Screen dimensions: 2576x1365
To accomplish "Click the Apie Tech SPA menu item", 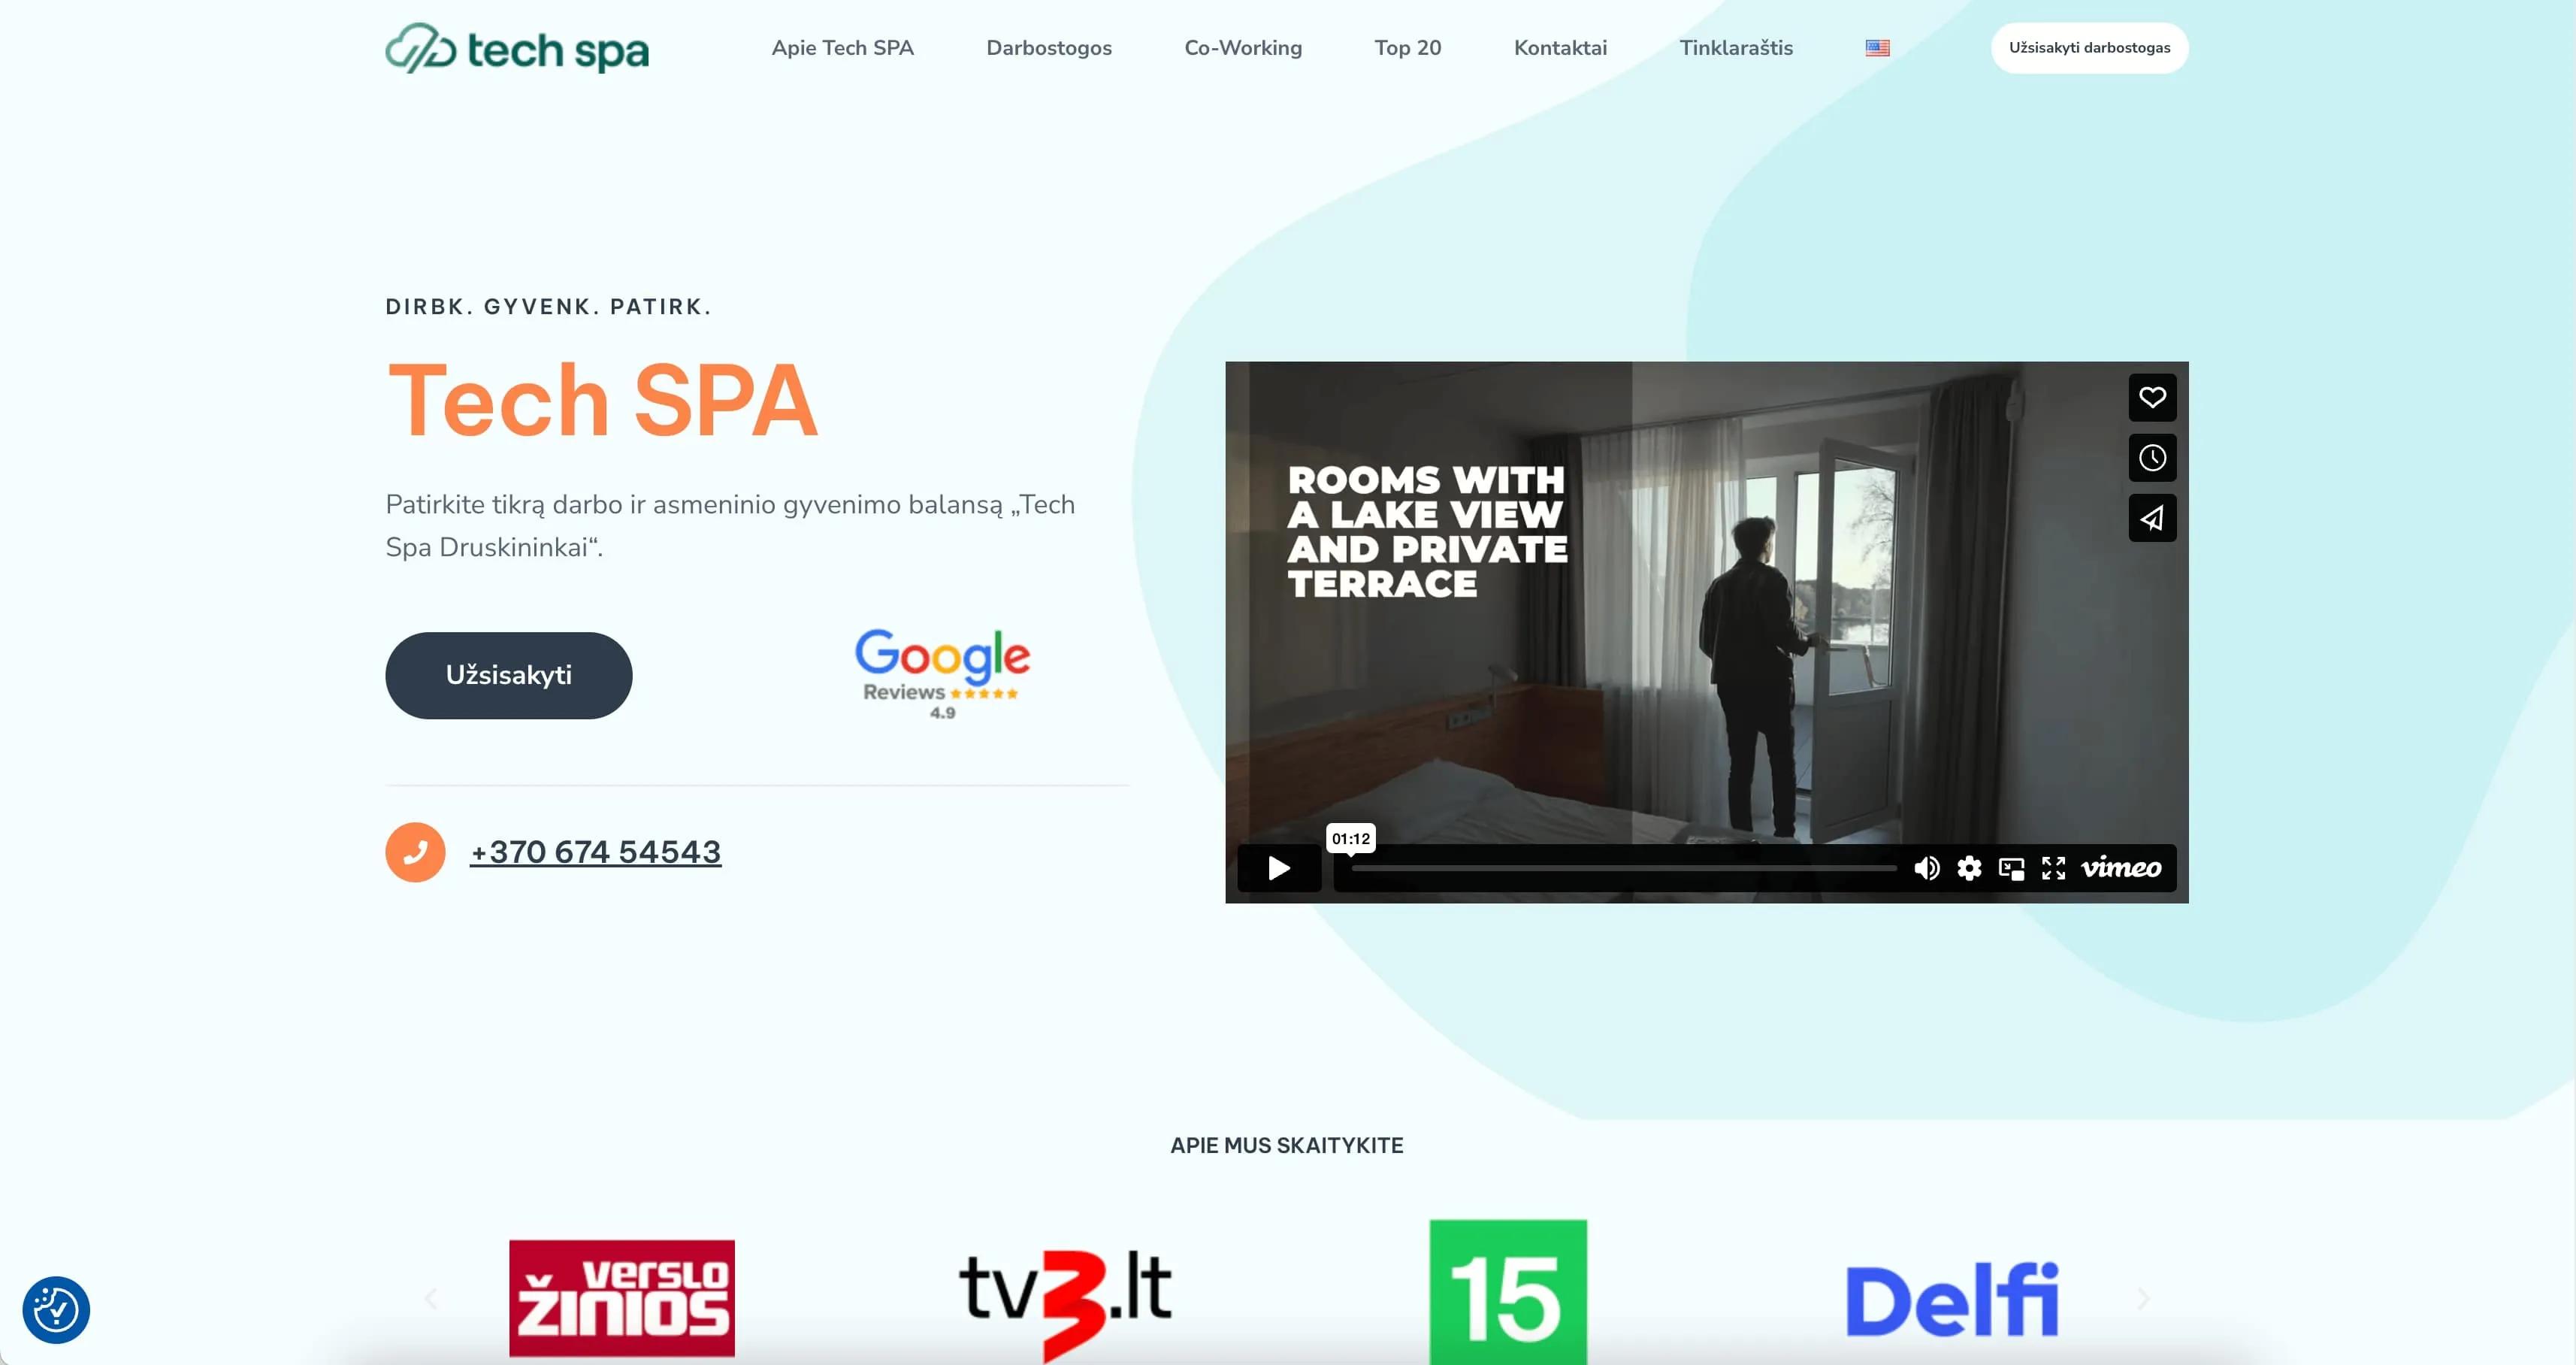I will click(840, 47).
